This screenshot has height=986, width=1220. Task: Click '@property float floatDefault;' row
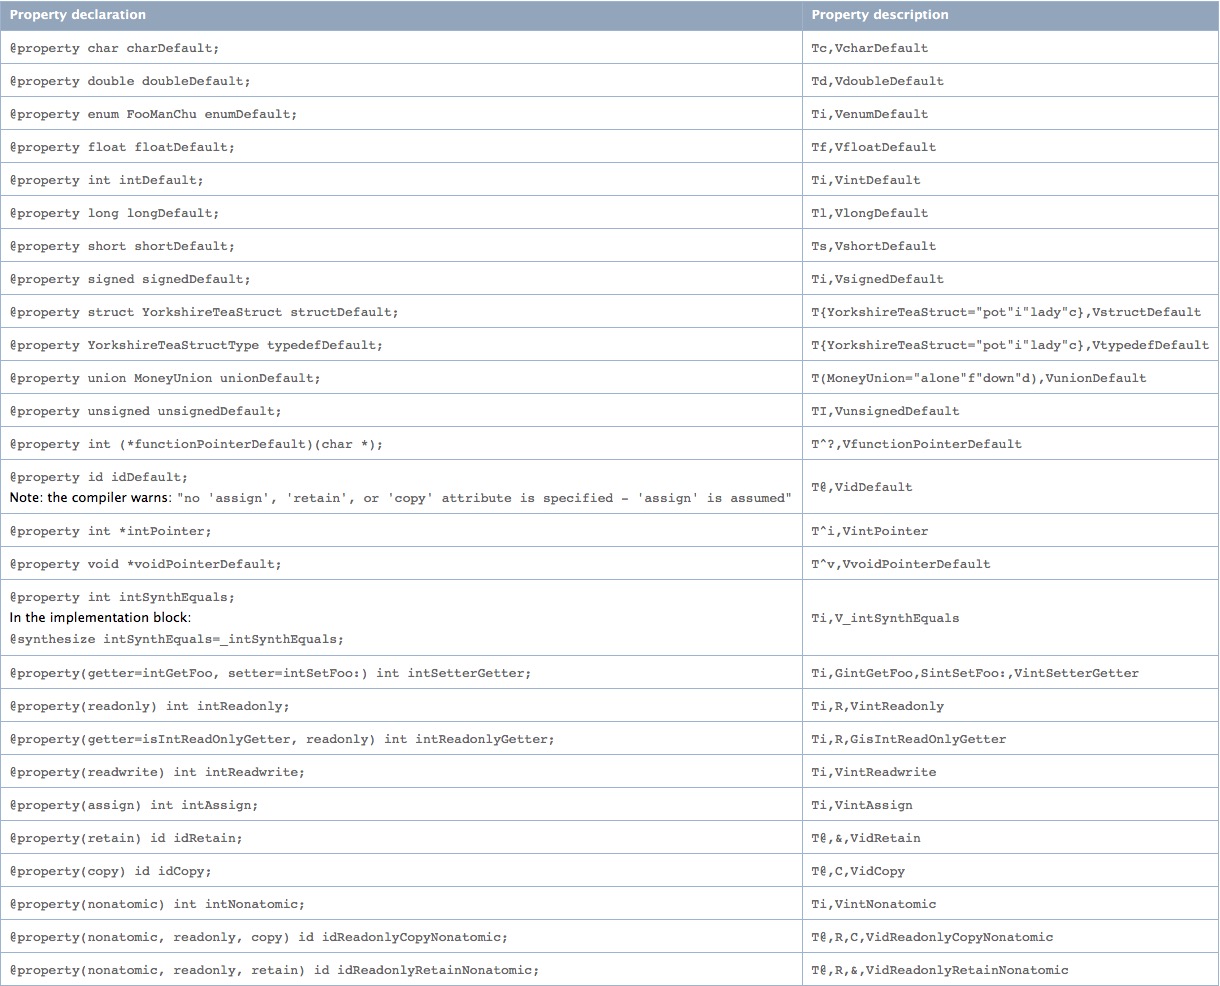click(x=122, y=147)
